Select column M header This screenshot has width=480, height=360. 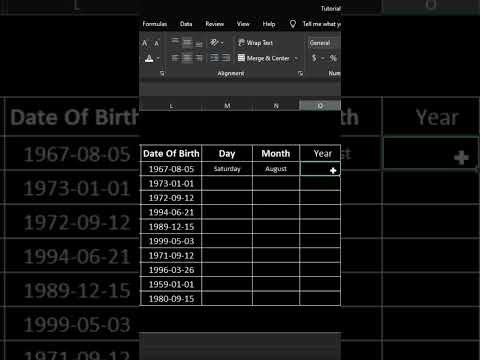[x=227, y=106]
